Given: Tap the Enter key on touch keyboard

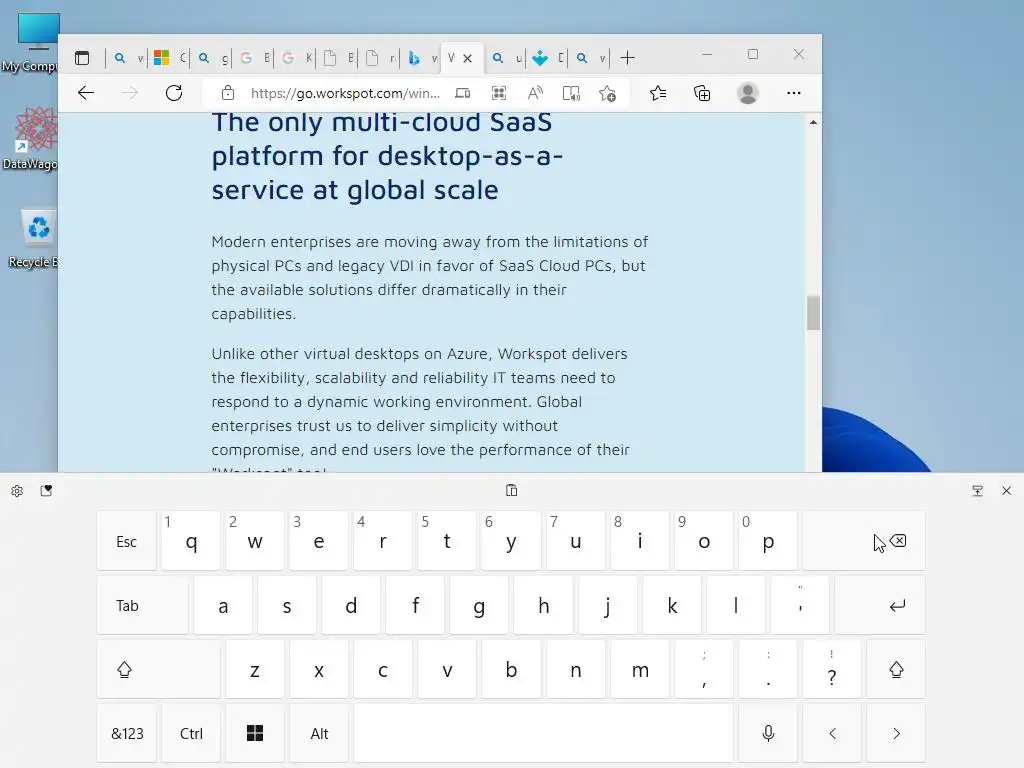Looking at the screenshot, I should coord(880,605).
